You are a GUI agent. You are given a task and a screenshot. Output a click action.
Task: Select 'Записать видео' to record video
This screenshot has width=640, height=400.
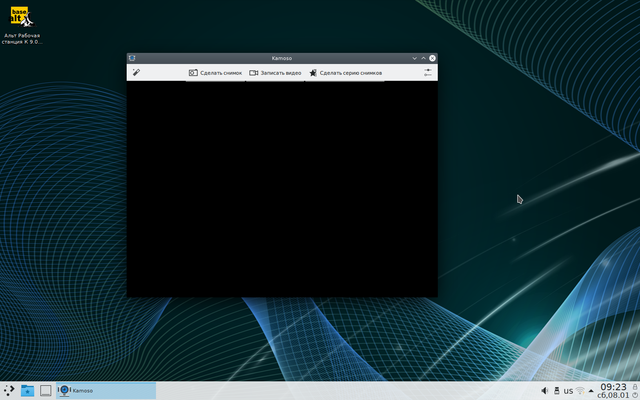coord(275,73)
